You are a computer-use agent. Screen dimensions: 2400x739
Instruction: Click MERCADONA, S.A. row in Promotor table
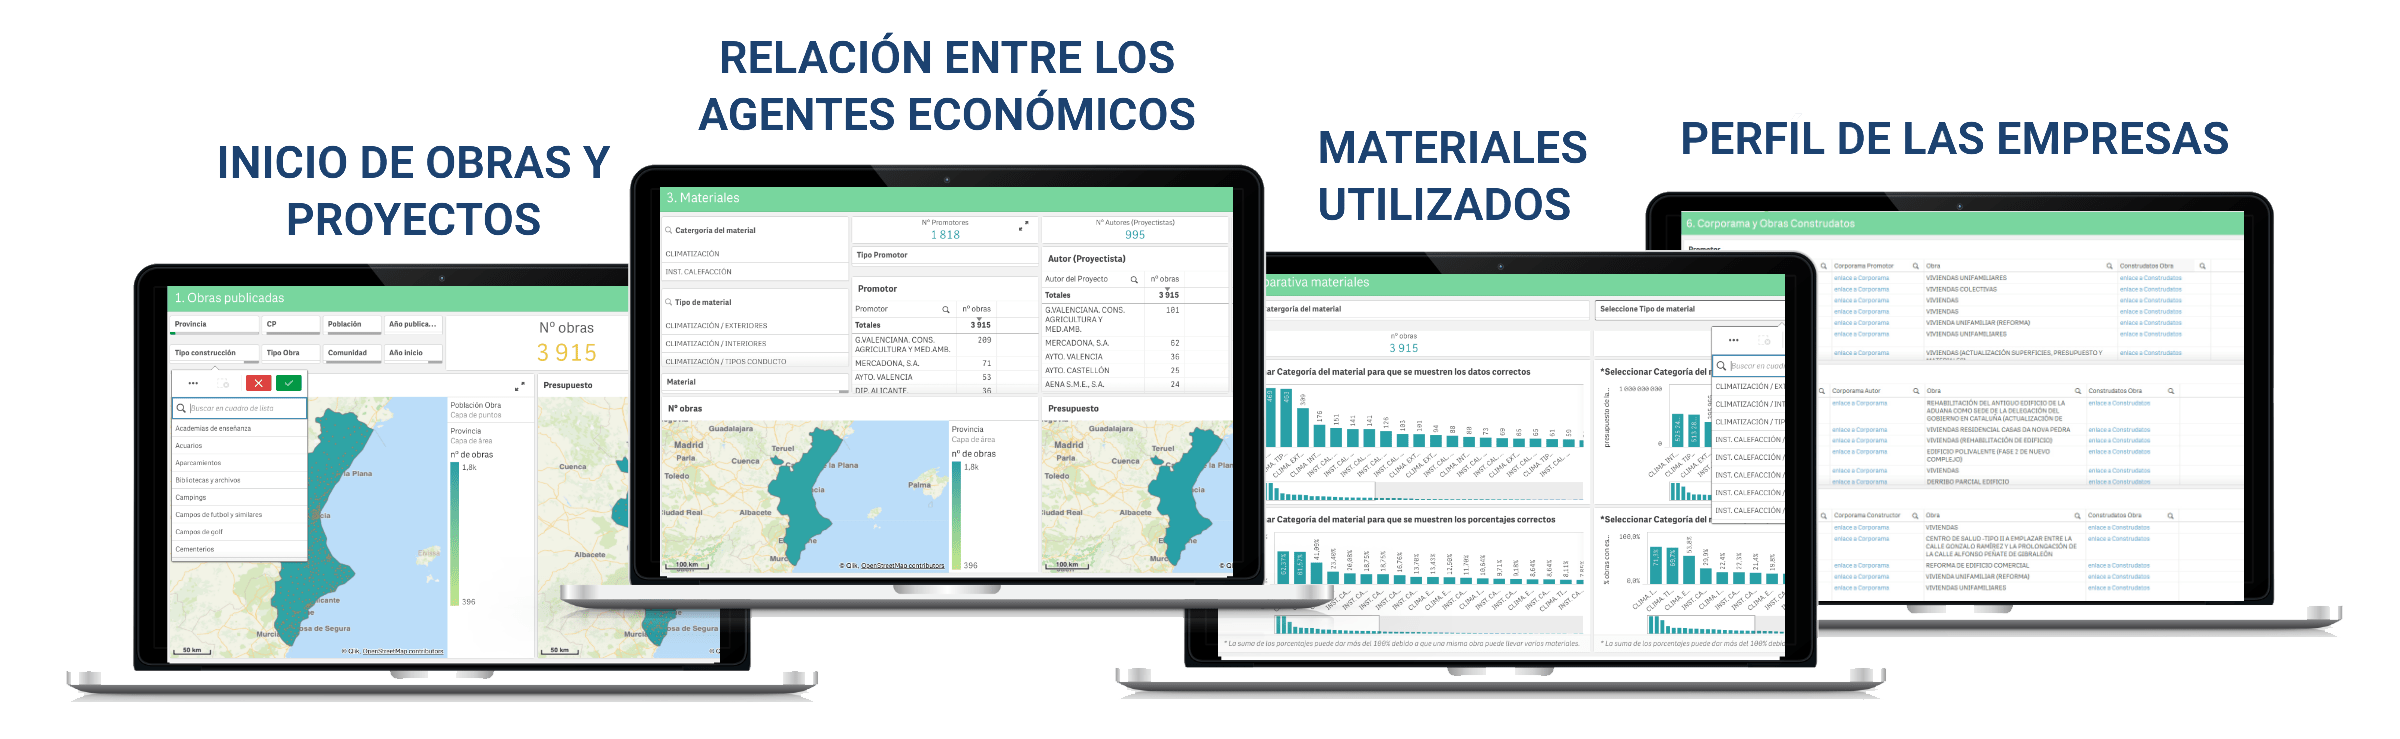(x=945, y=363)
